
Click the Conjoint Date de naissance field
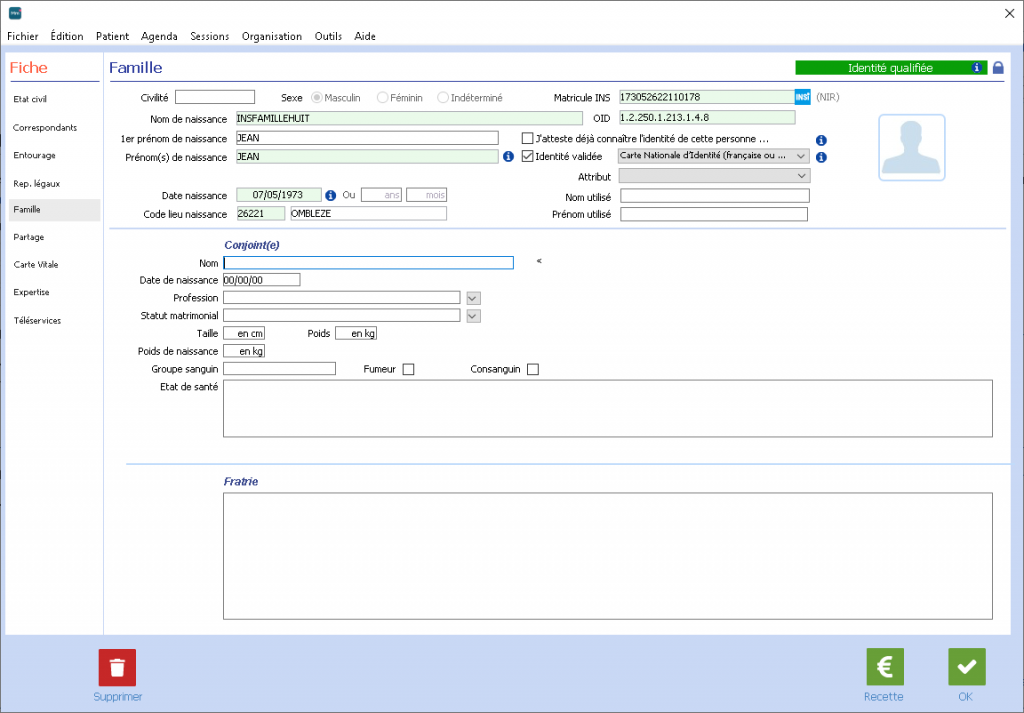[x=262, y=280]
